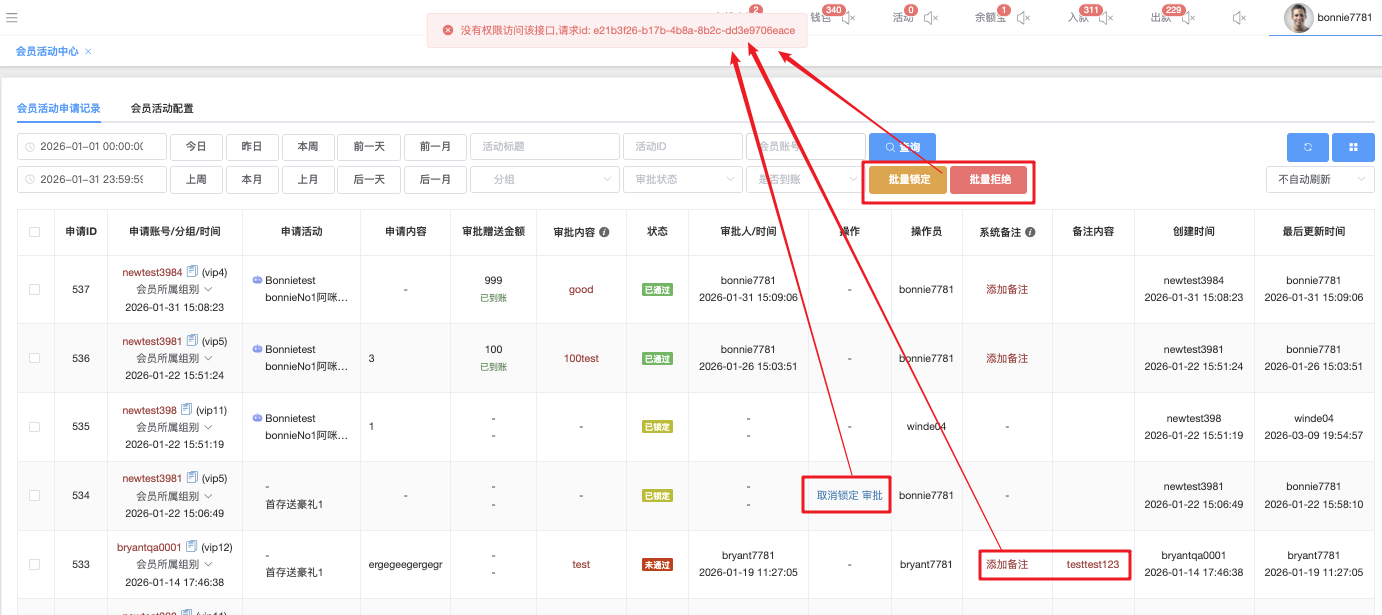This screenshot has width=1382, height=615.
Task: Select the 会员活动申请记录 tab
Action: 58,108
